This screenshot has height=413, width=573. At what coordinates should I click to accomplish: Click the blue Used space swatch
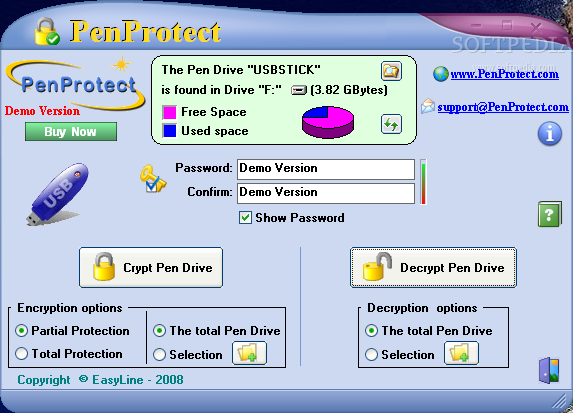[x=170, y=130]
